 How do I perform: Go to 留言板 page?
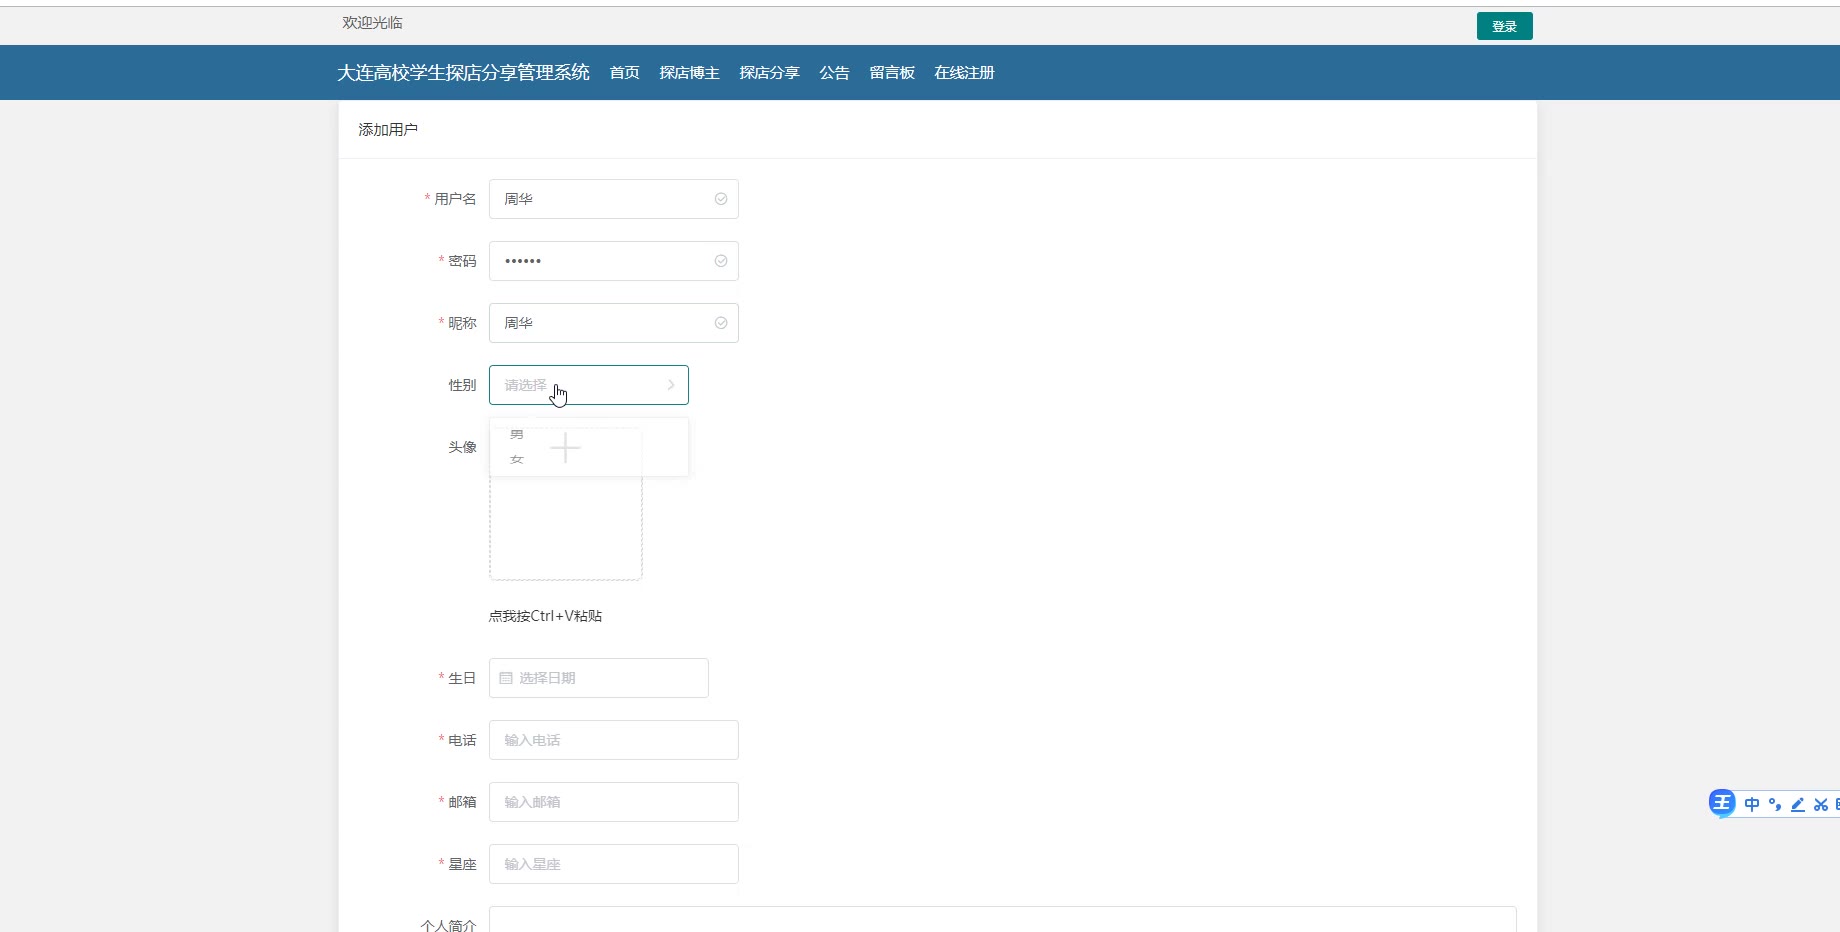tap(892, 73)
